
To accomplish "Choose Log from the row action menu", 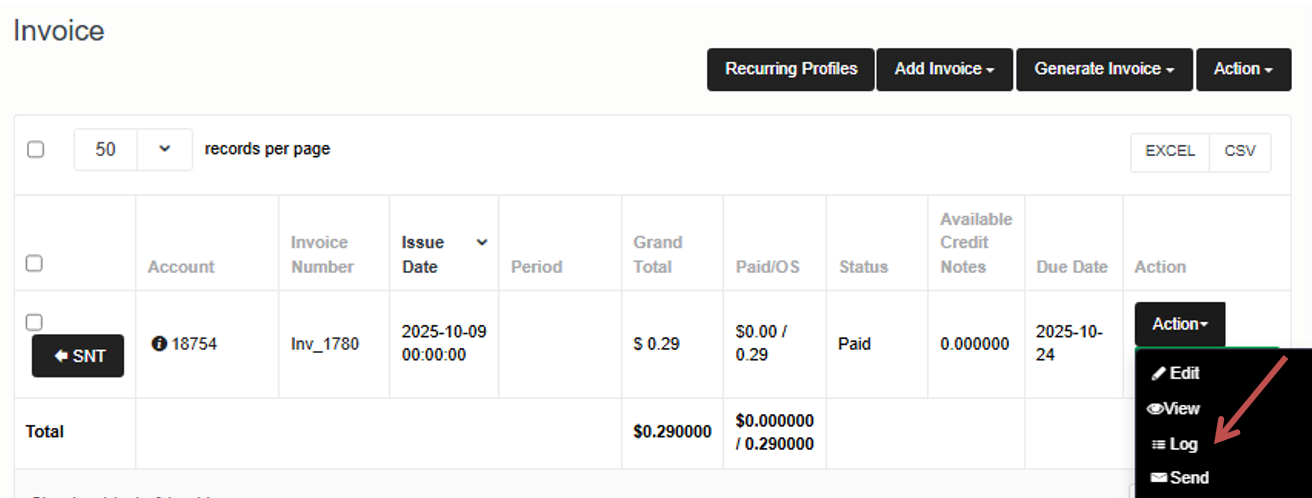I will [x=1183, y=444].
